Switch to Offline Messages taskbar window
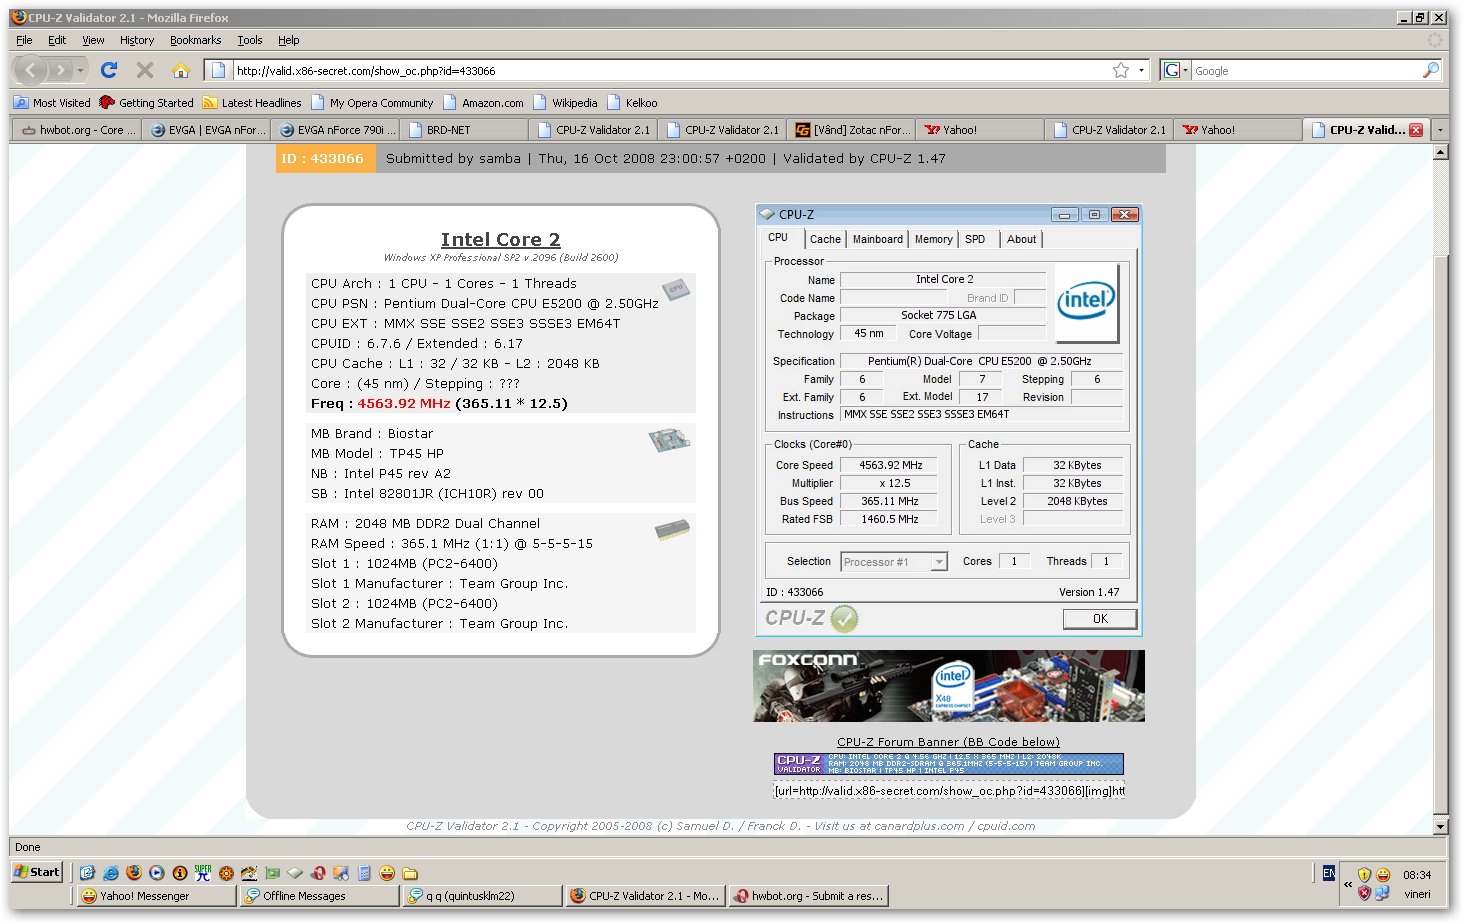The height and width of the screenshot is (923, 1463). click(x=318, y=896)
